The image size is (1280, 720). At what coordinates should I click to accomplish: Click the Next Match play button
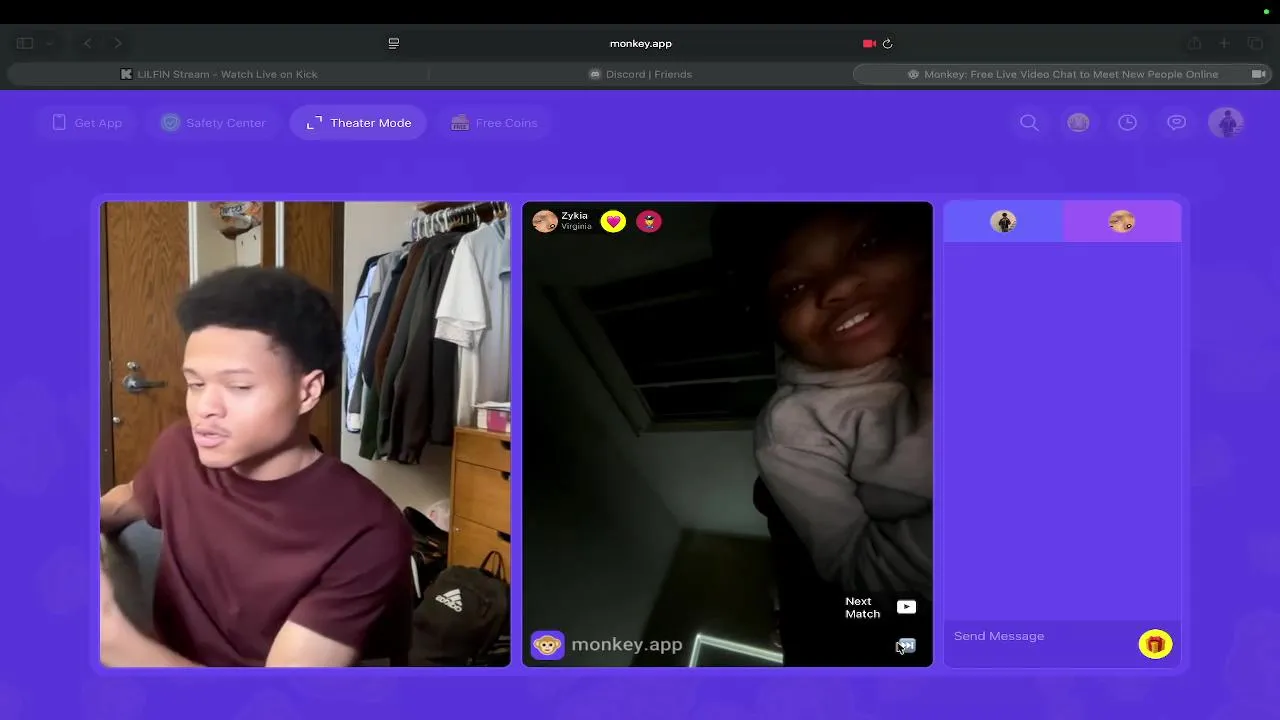(906, 607)
